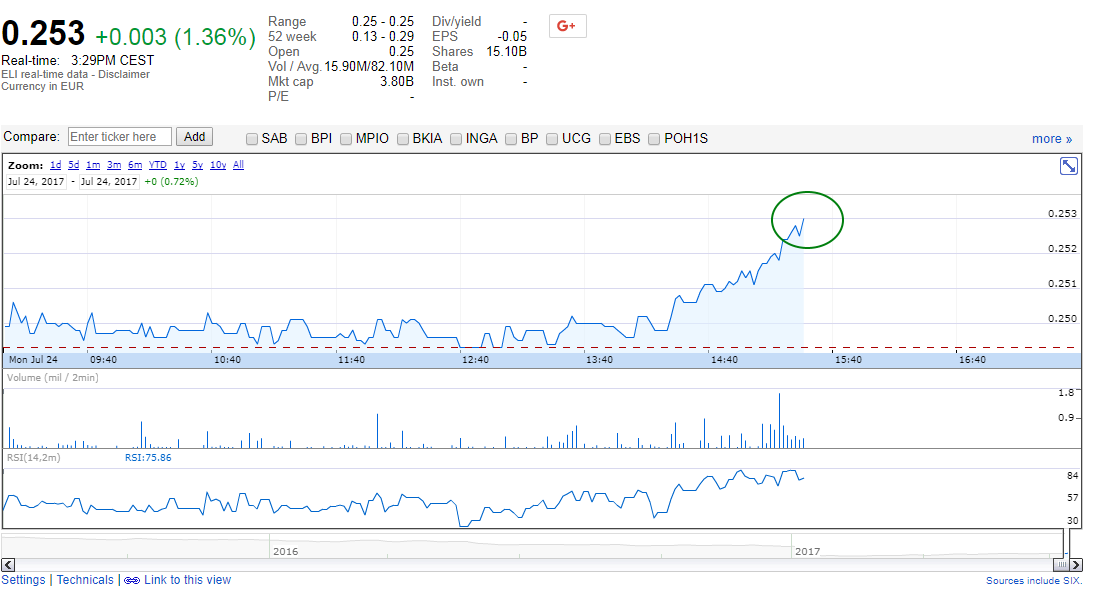
Task: Click right arrow of timeline scrollbar
Action: coord(1076,565)
